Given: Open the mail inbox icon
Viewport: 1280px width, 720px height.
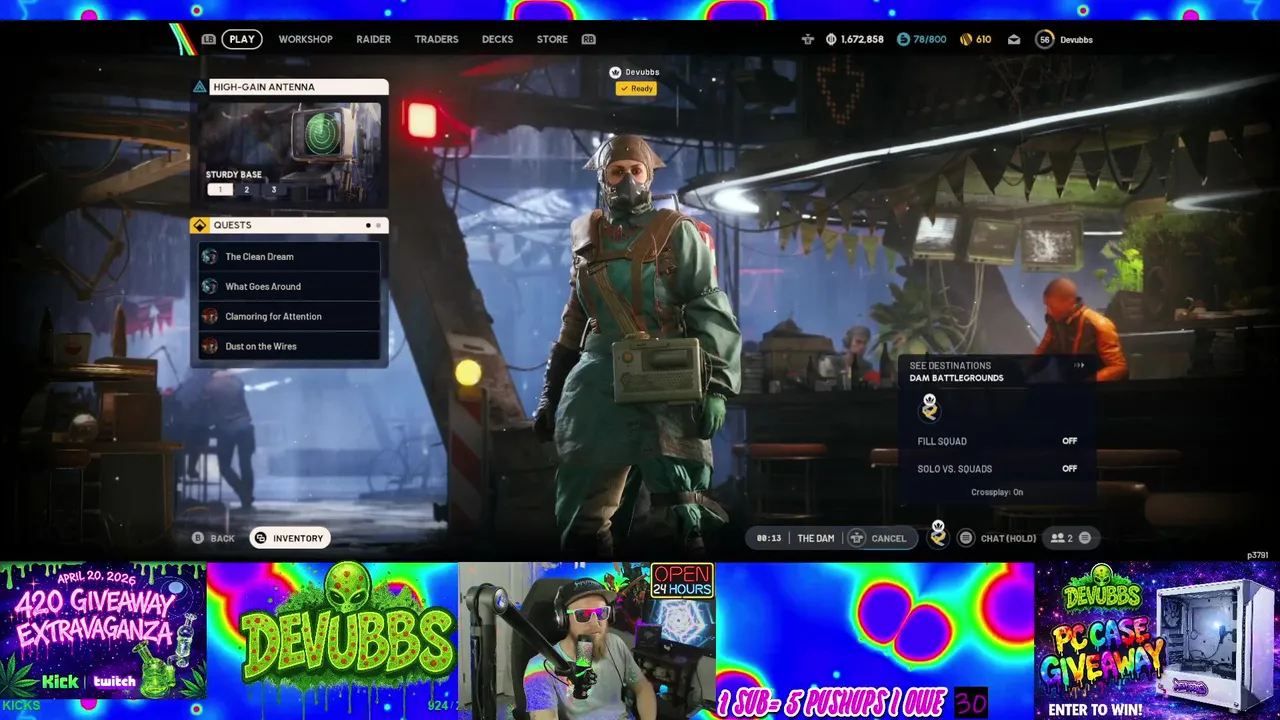Looking at the screenshot, I should pyautogui.click(x=1014, y=39).
